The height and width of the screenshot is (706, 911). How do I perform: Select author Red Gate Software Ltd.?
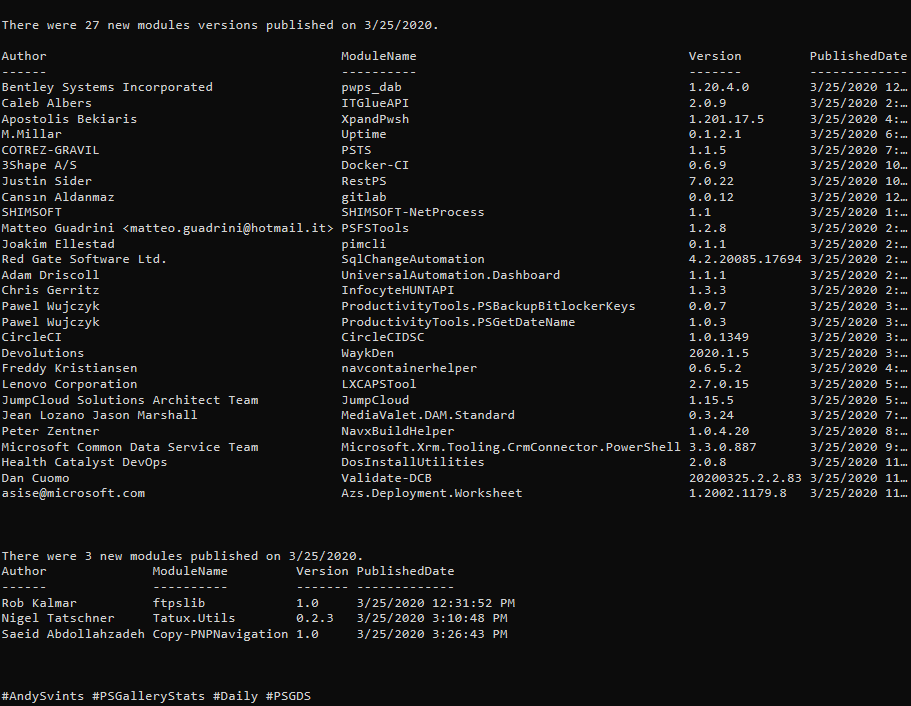point(84,259)
